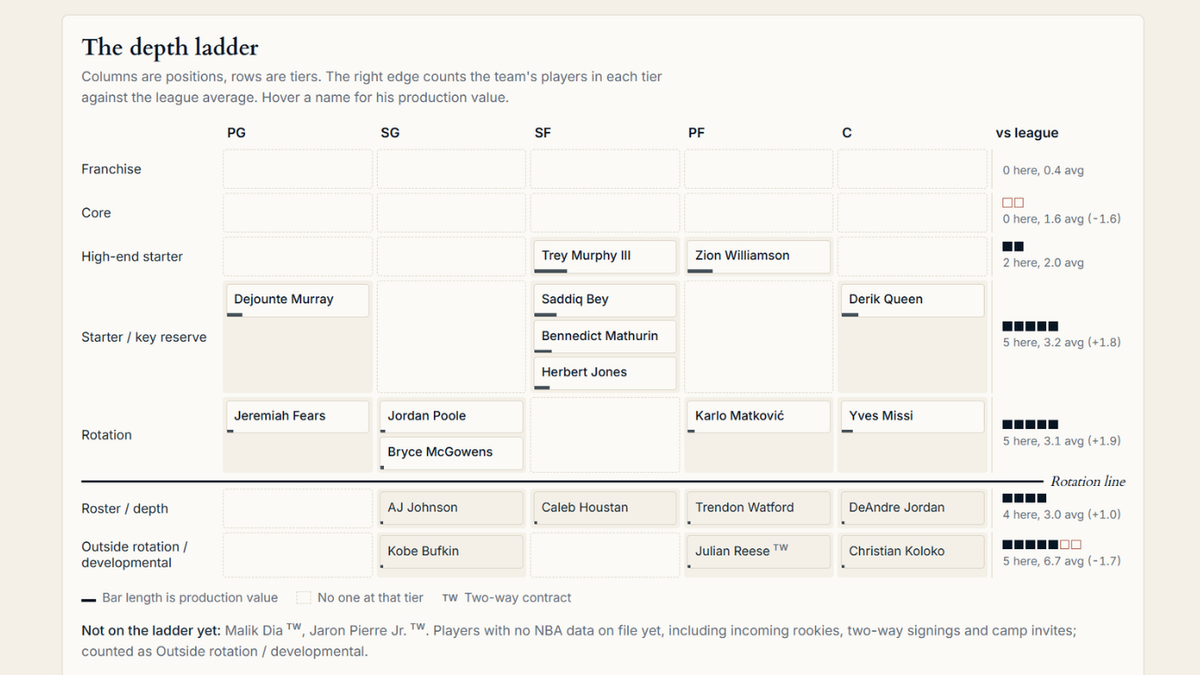Click the "Rotation line" divider label
The image size is (1200, 675).
(1088, 482)
